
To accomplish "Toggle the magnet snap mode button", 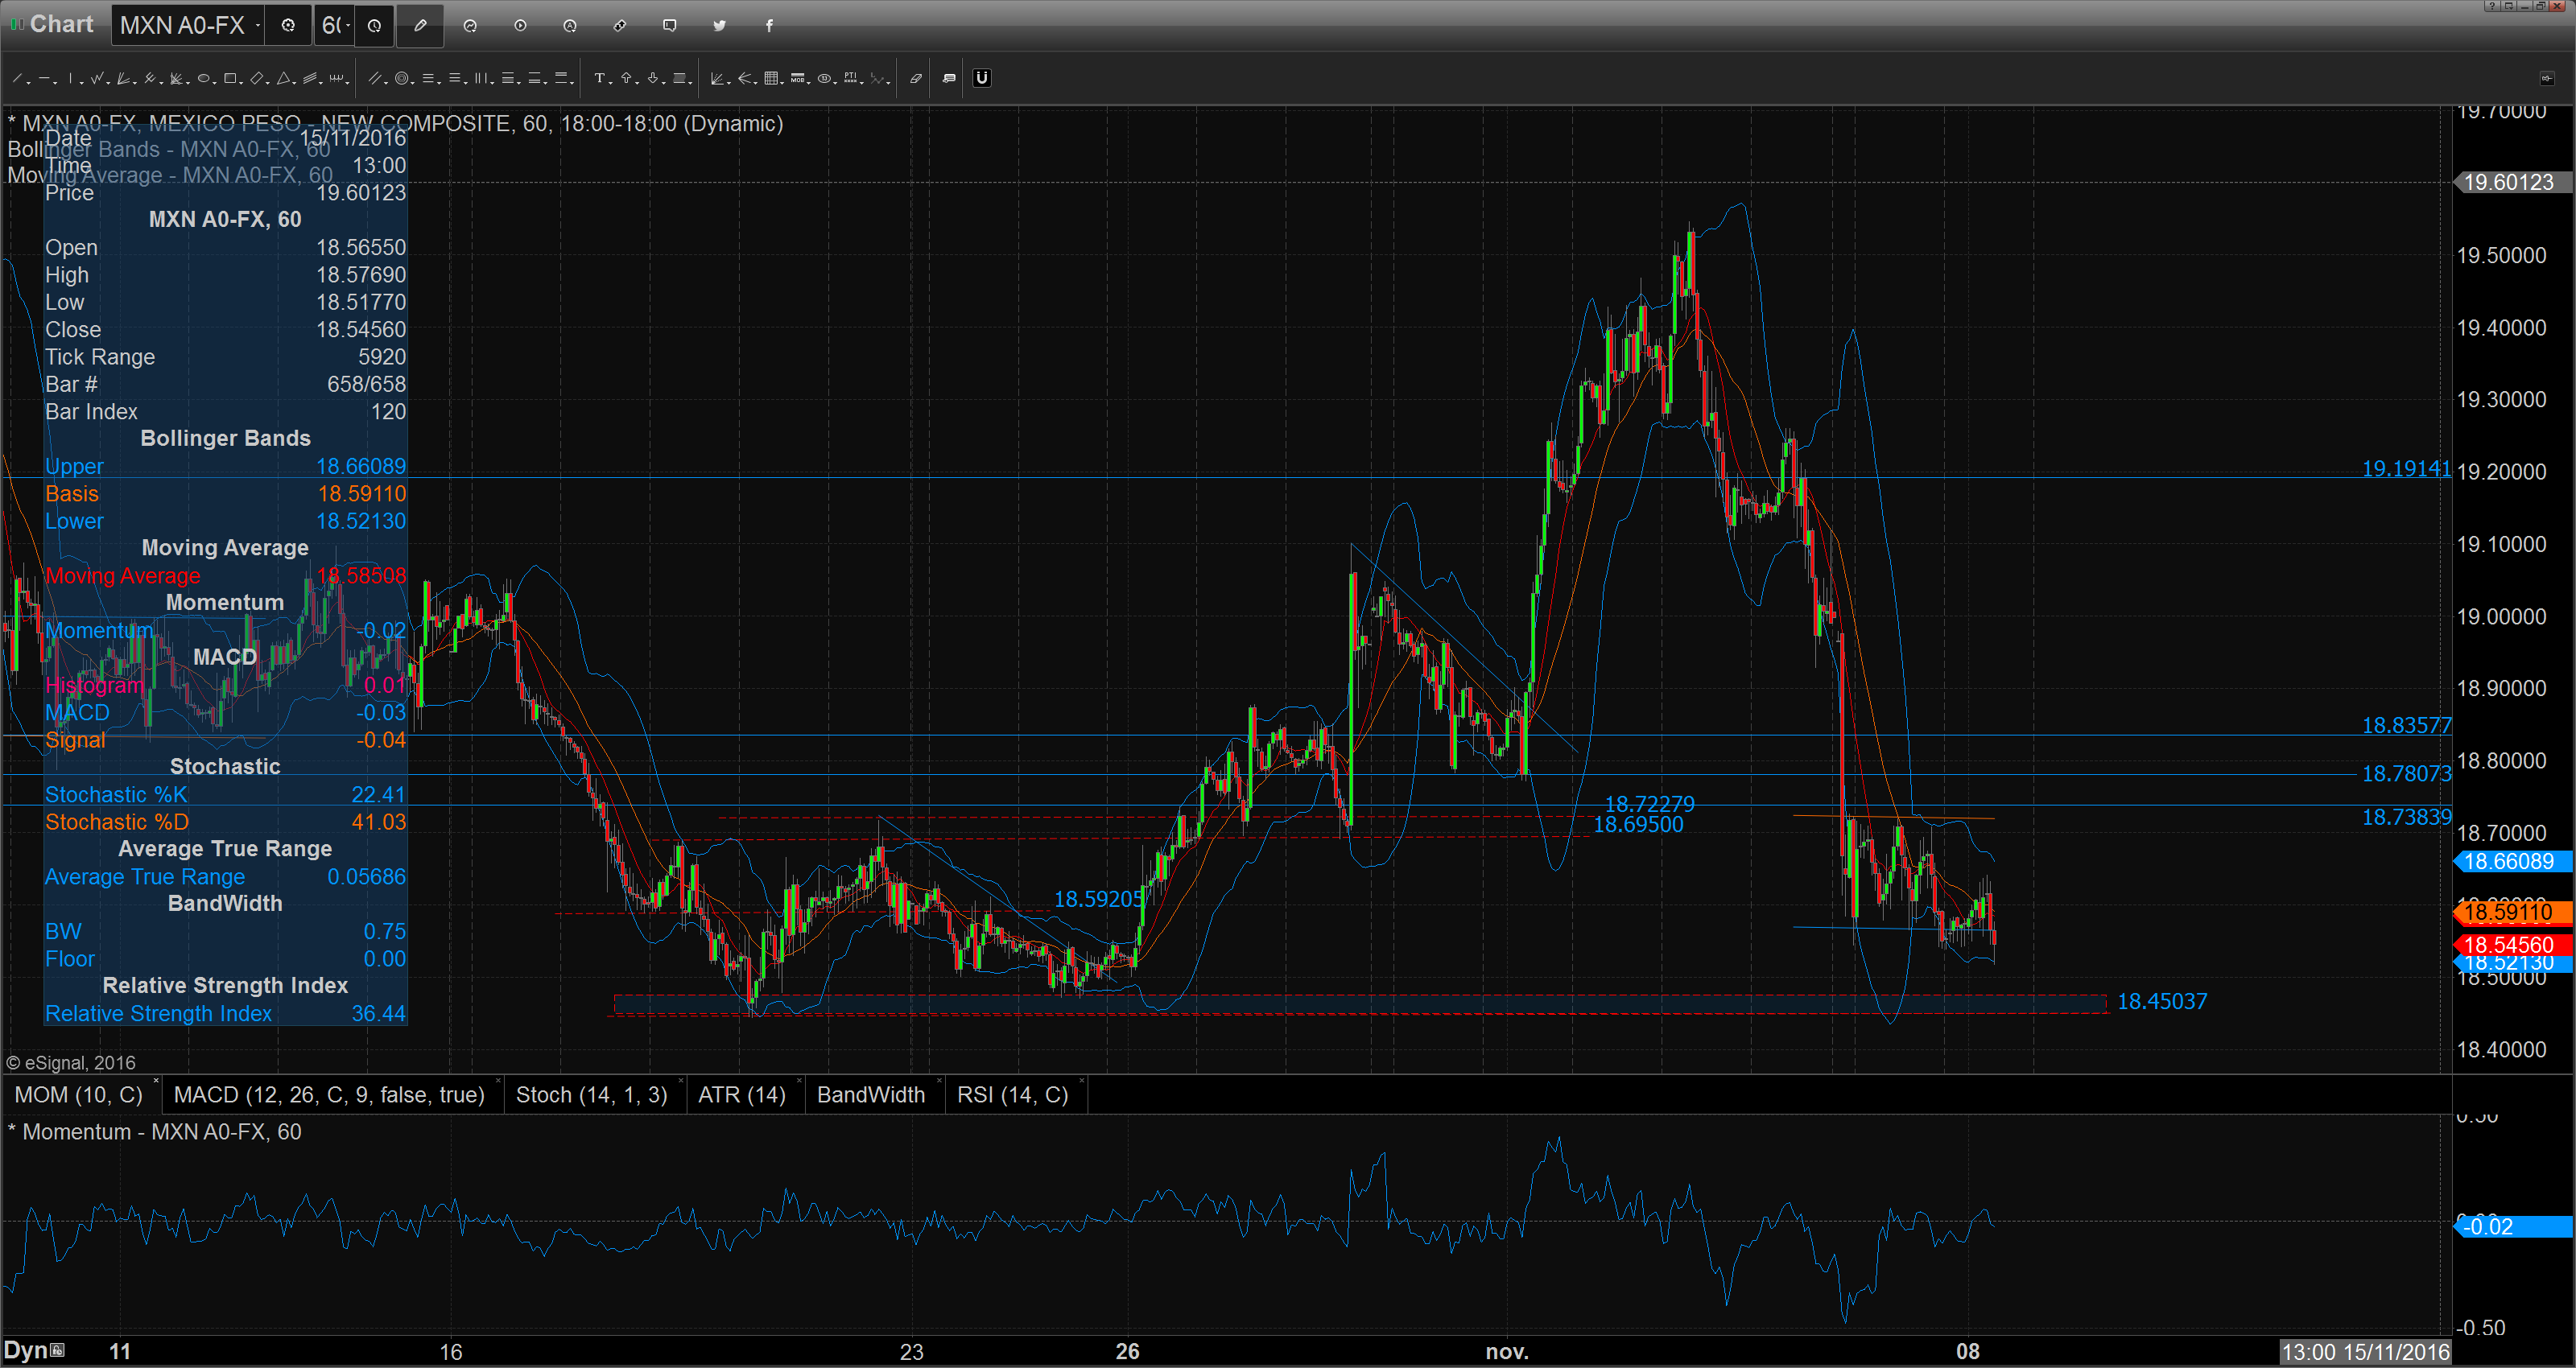I will coord(982,78).
